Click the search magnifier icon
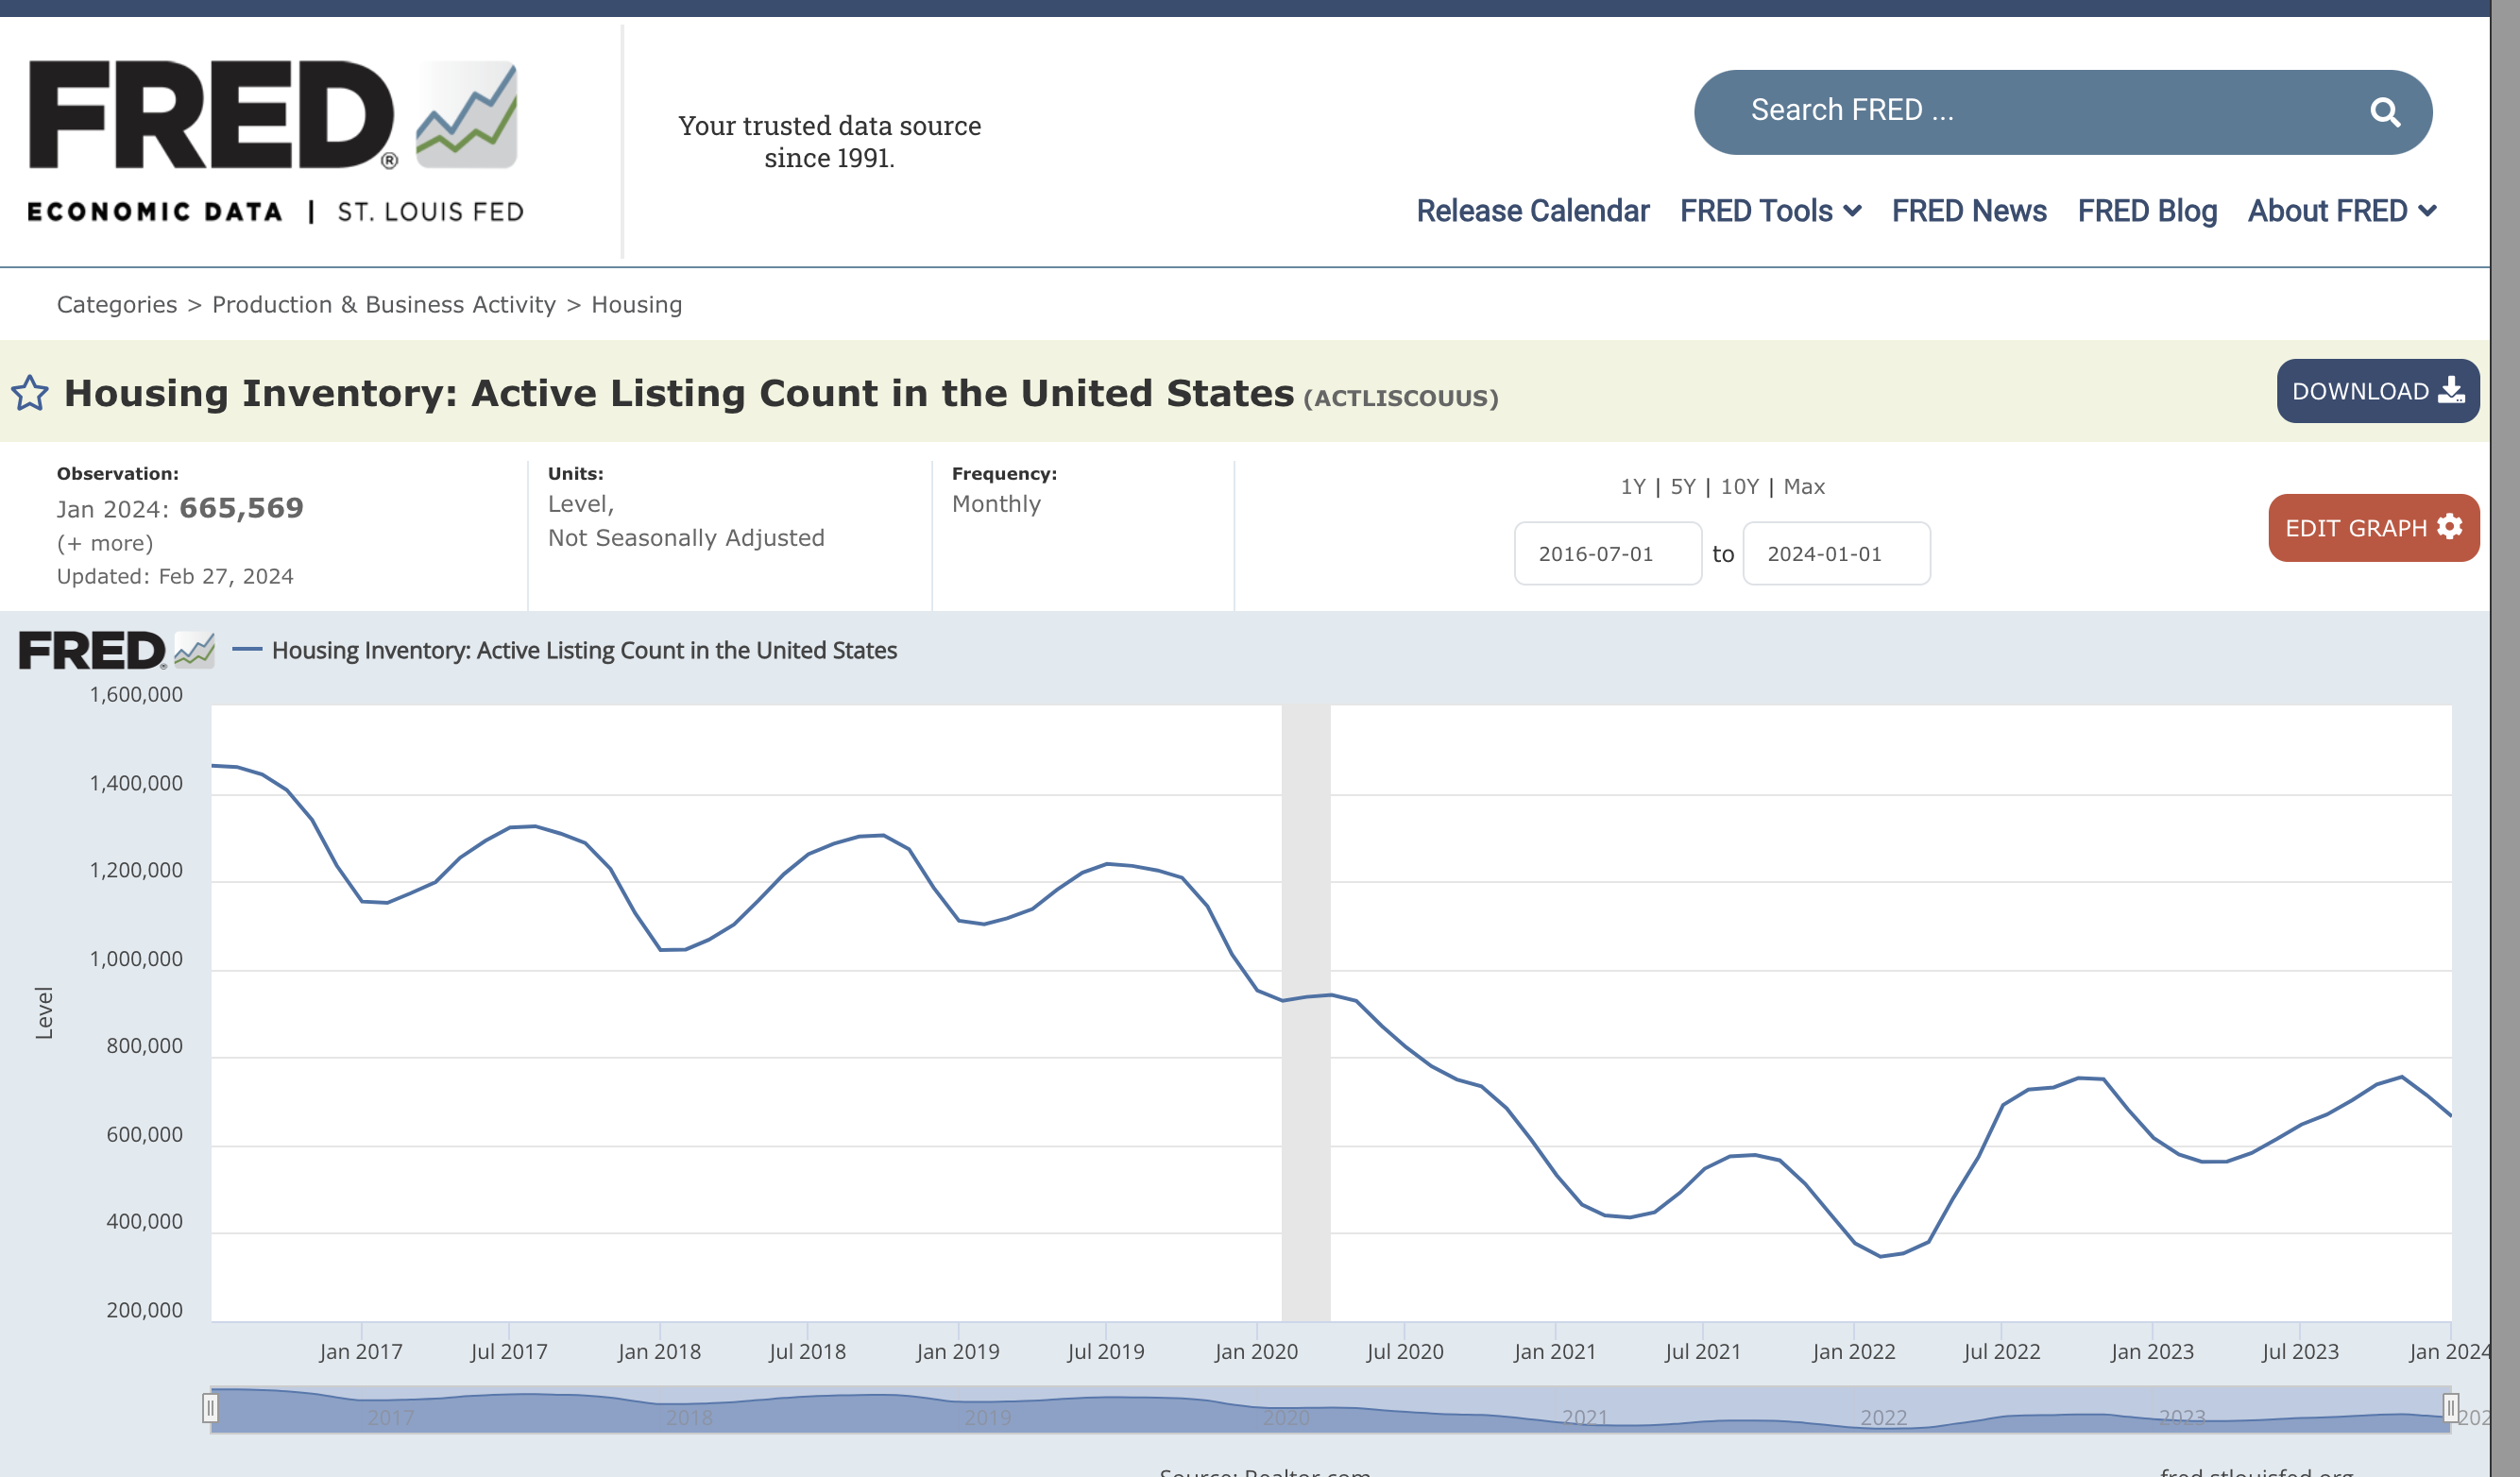The image size is (2520, 1477). tap(2385, 112)
